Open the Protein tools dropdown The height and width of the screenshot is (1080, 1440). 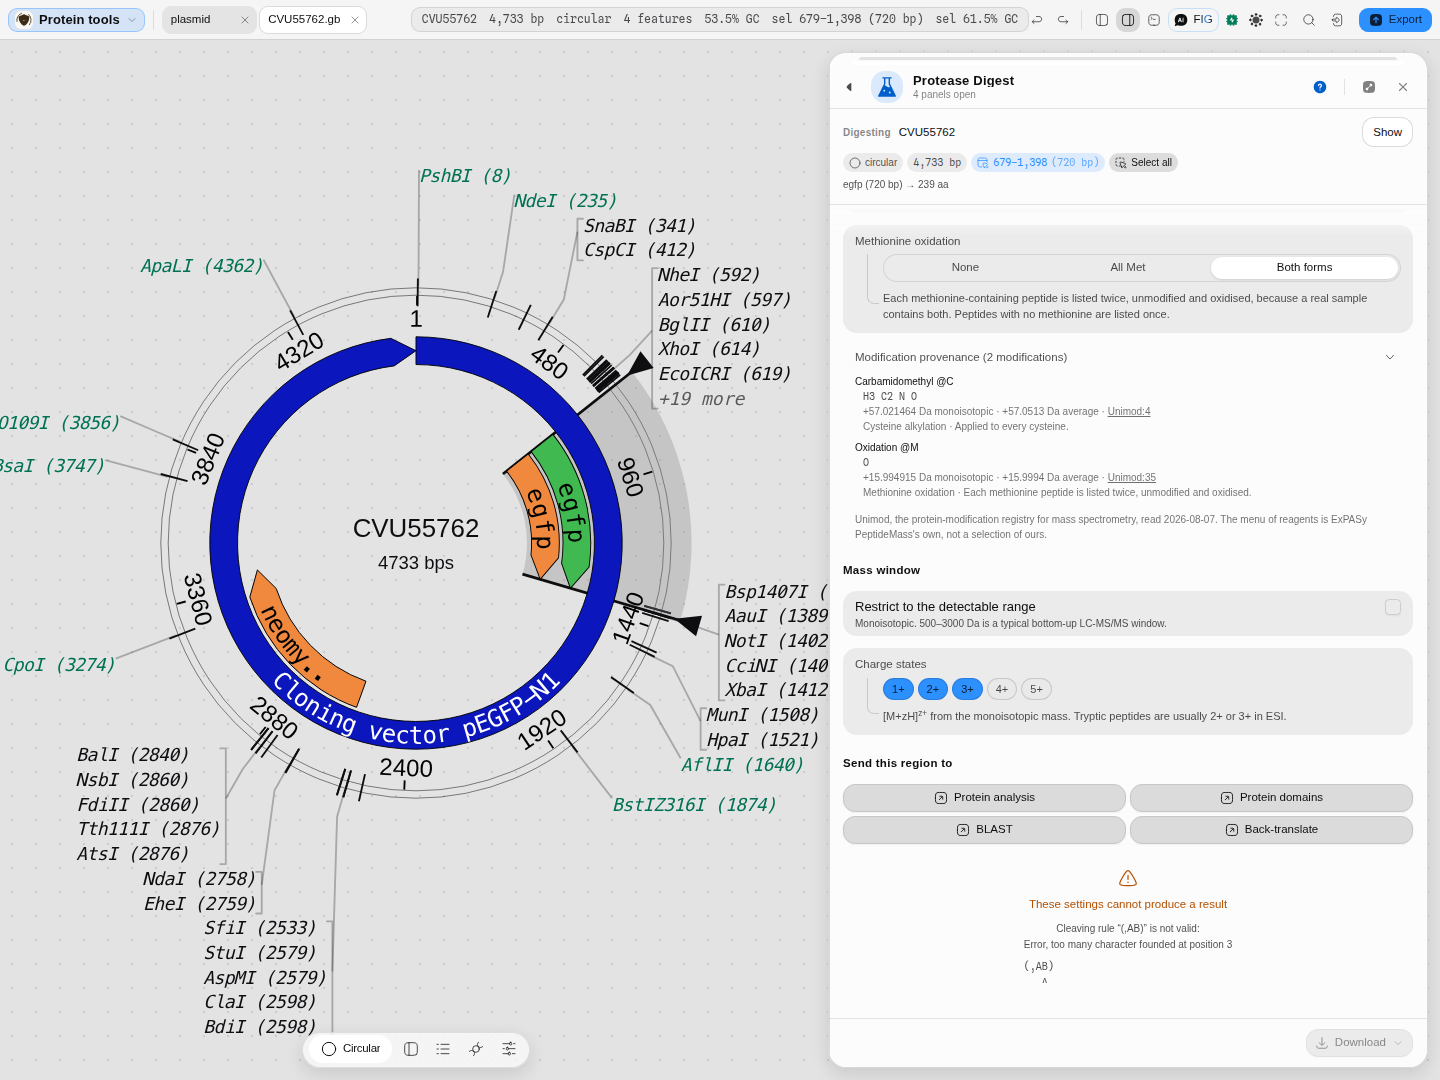77,20
